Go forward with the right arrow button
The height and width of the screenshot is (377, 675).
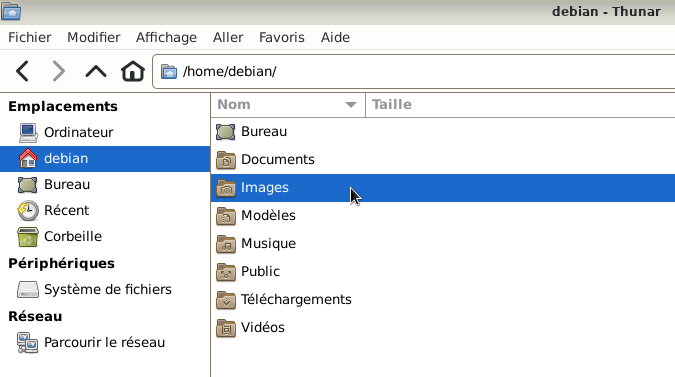click(x=59, y=71)
